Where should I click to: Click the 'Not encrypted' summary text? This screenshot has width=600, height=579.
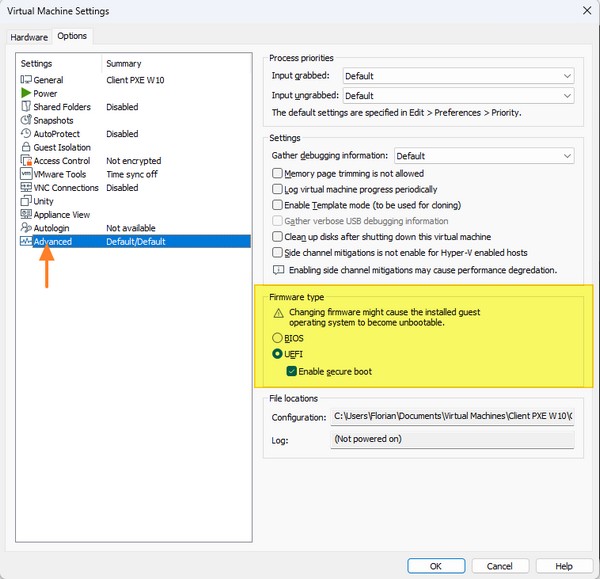click(x=134, y=161)
